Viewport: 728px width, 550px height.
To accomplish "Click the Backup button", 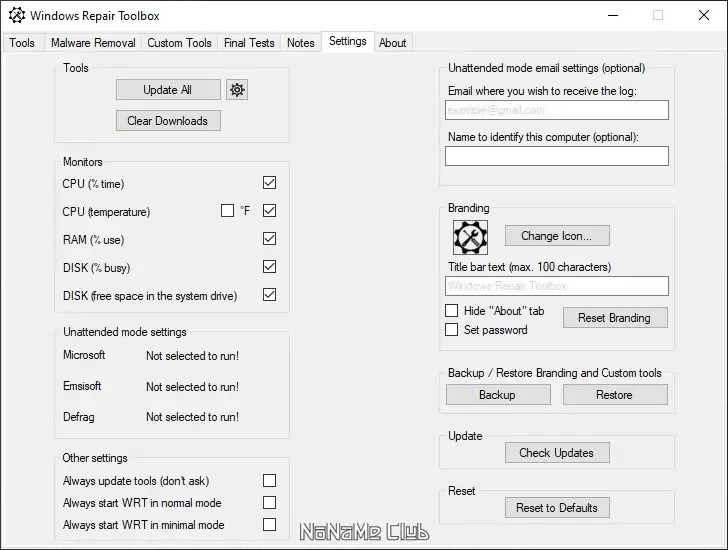I will coord(498,395).
